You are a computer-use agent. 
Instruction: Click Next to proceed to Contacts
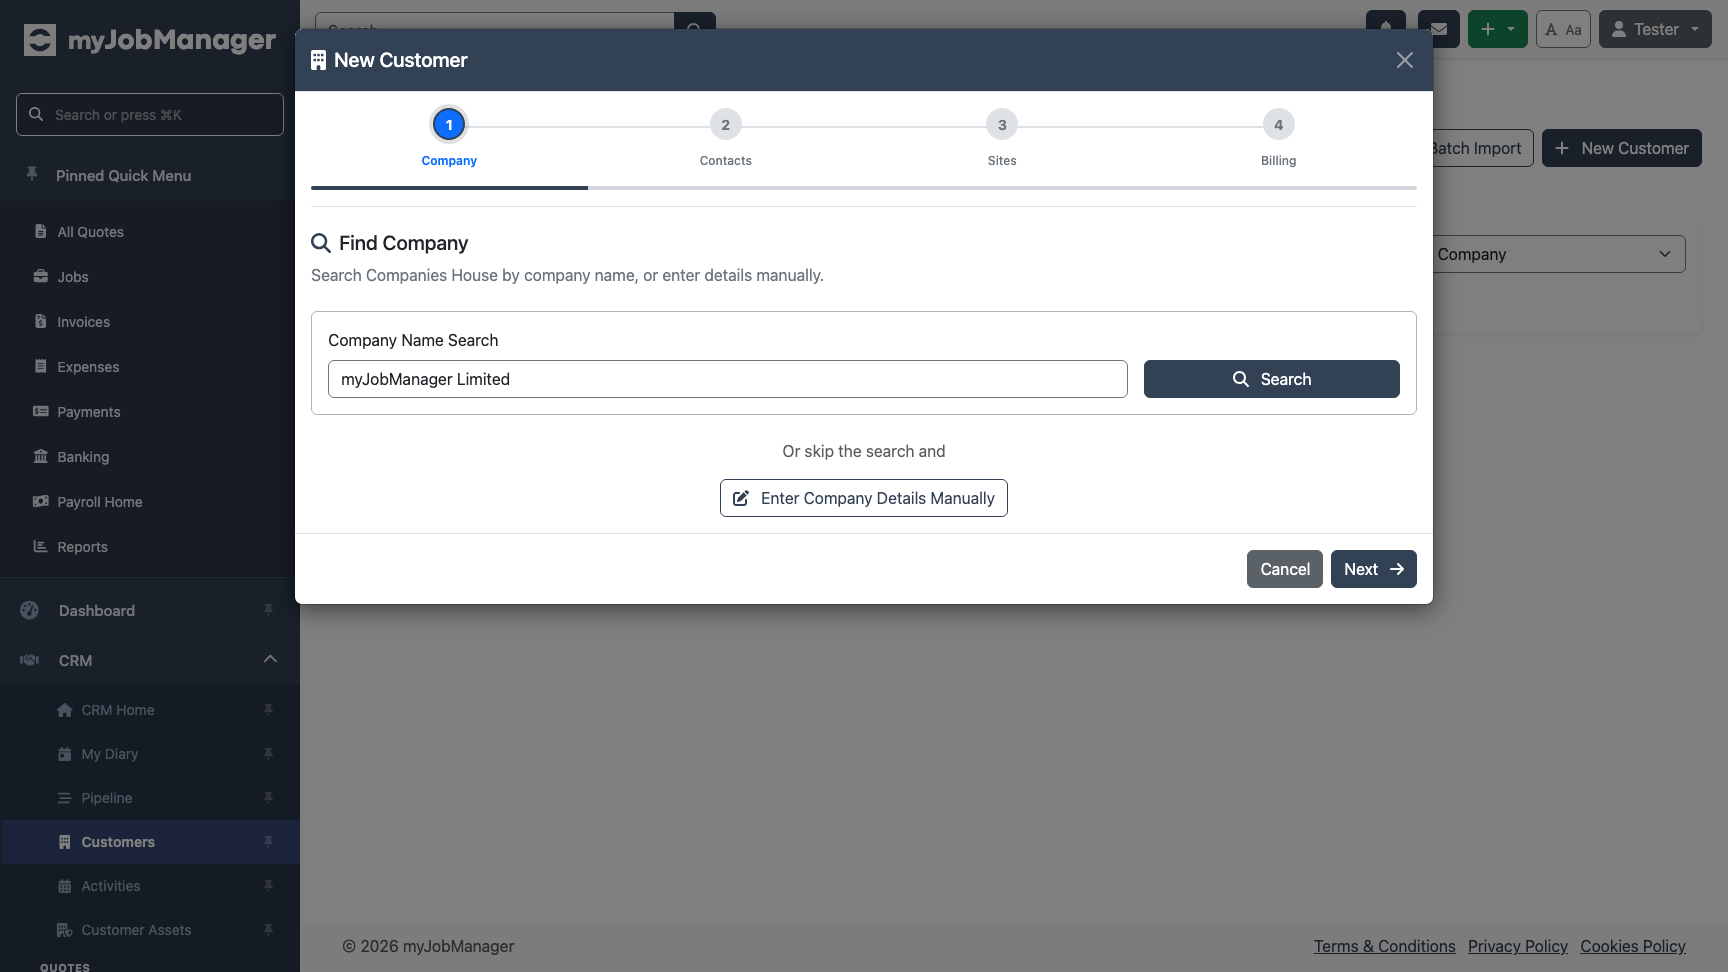1374,569
